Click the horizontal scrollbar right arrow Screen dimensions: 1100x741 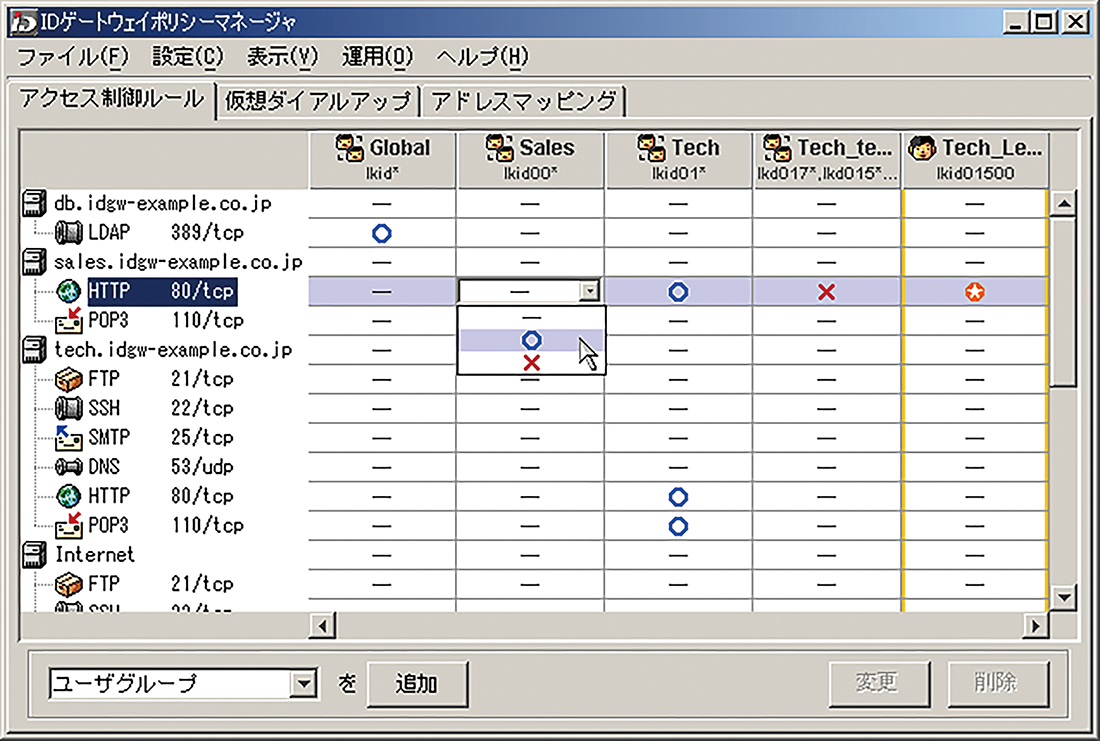point(1037,626)
